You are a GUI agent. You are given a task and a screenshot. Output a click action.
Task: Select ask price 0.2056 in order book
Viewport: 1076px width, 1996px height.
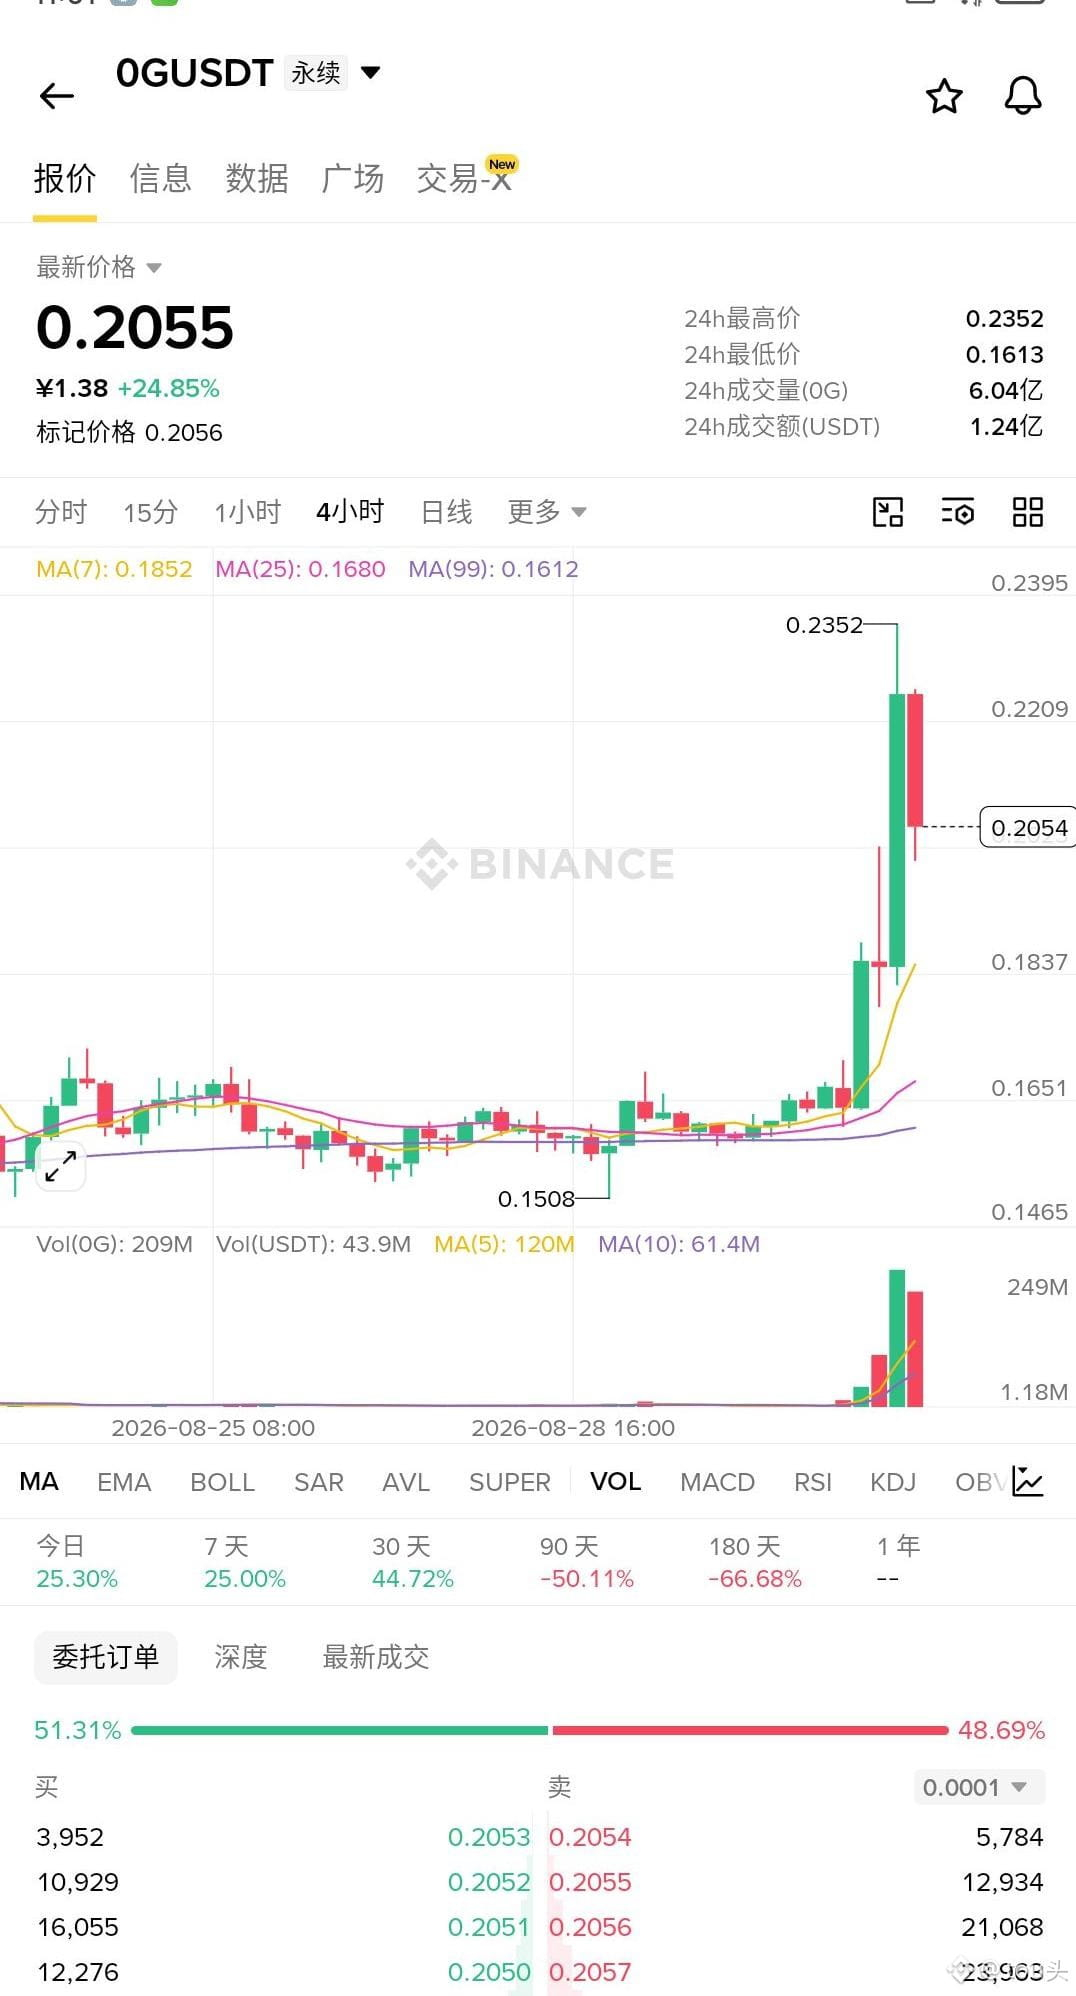point(590,1927)
